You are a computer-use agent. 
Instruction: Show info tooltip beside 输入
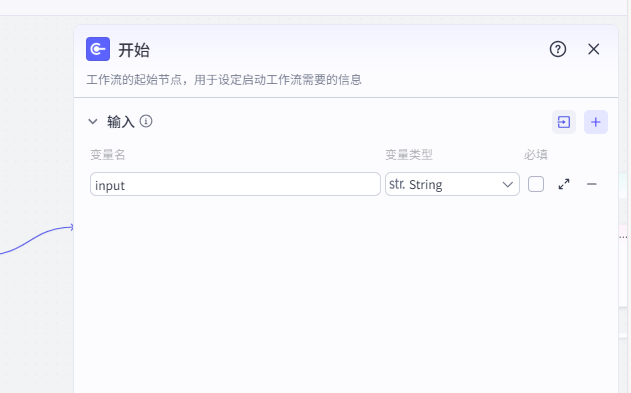[x=146, y=121]
